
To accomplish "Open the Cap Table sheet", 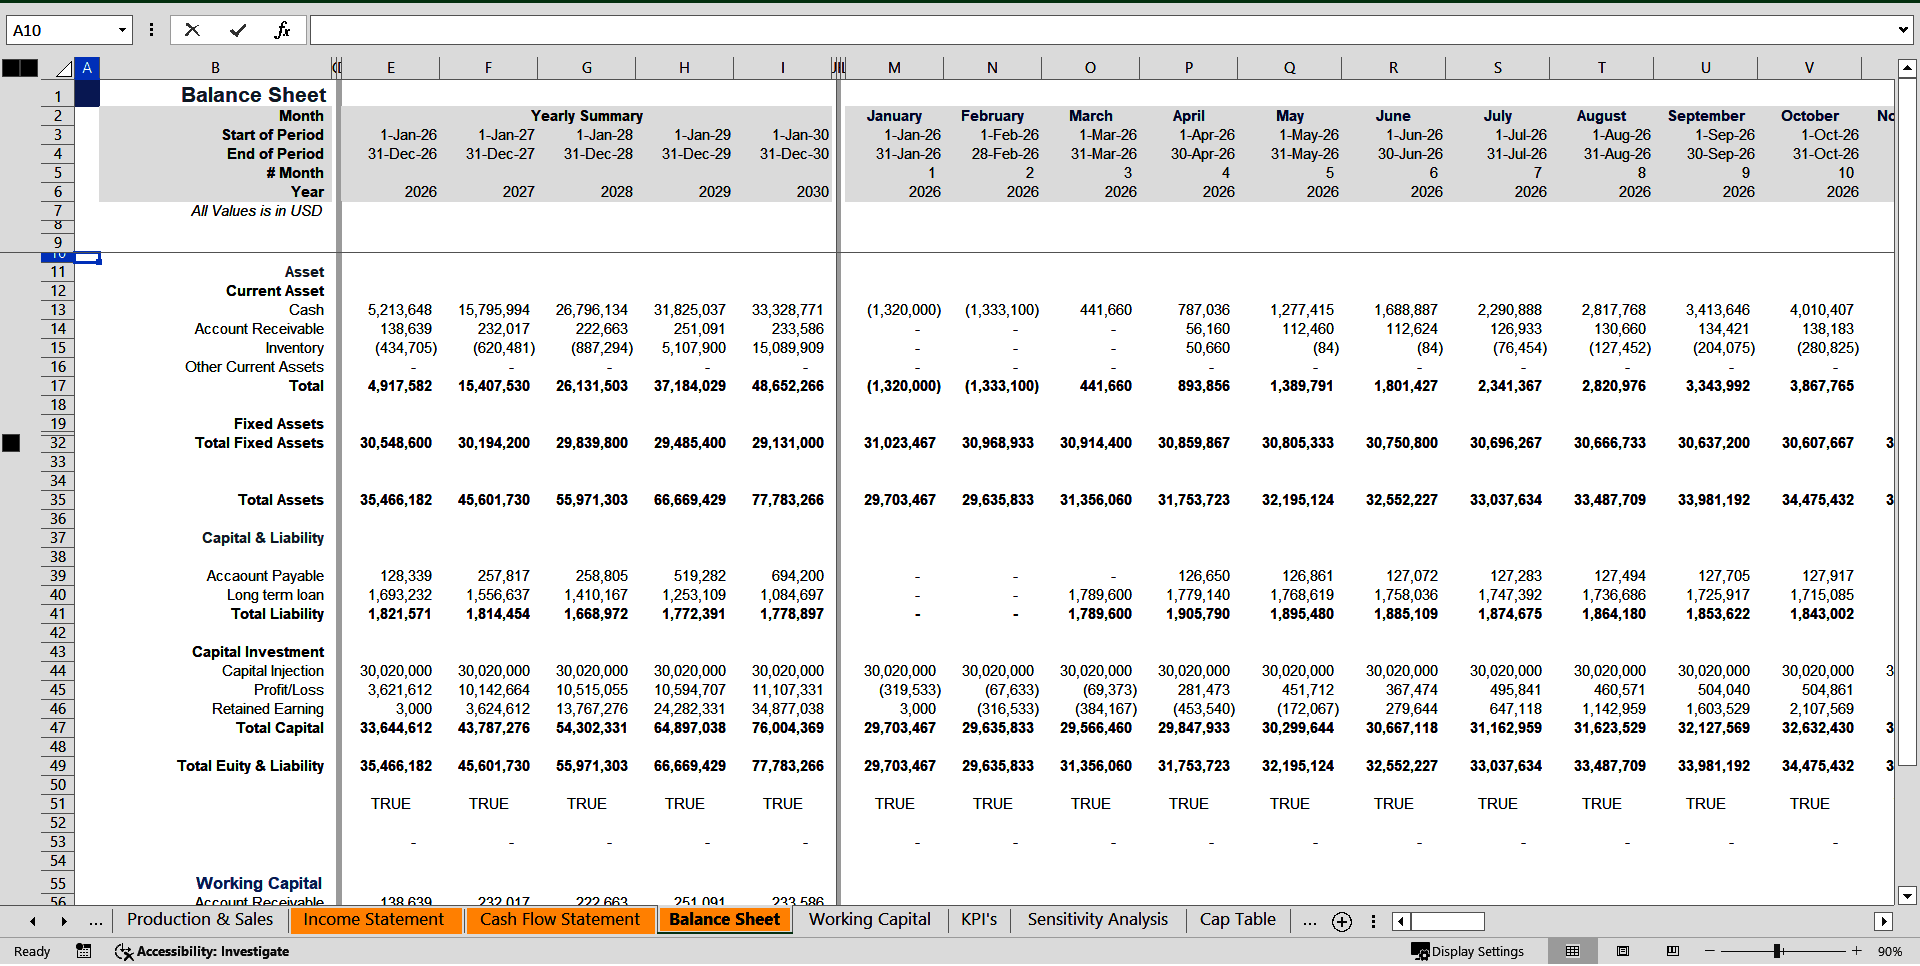I will tap(1237, 920).
